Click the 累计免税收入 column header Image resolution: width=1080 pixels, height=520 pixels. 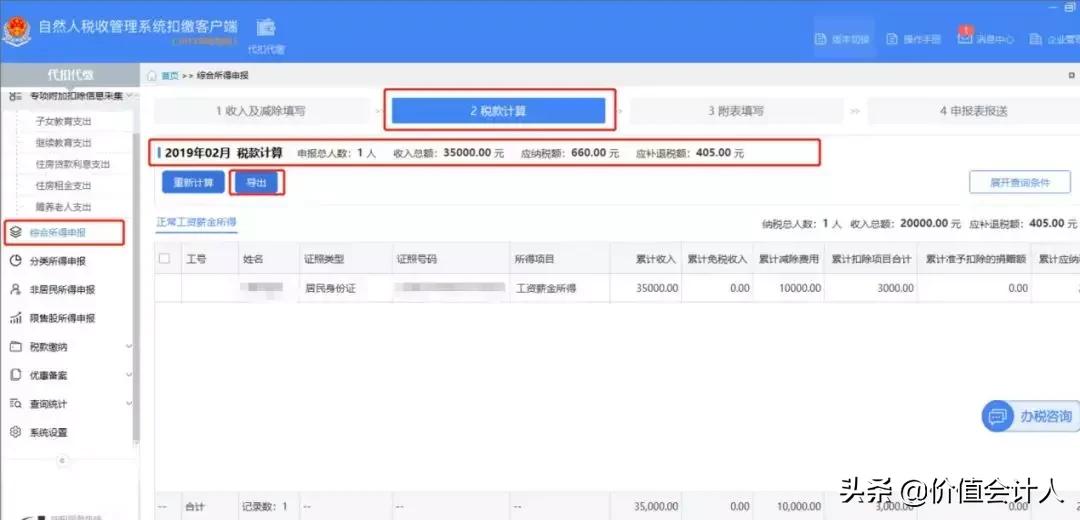tap(717, 259)
